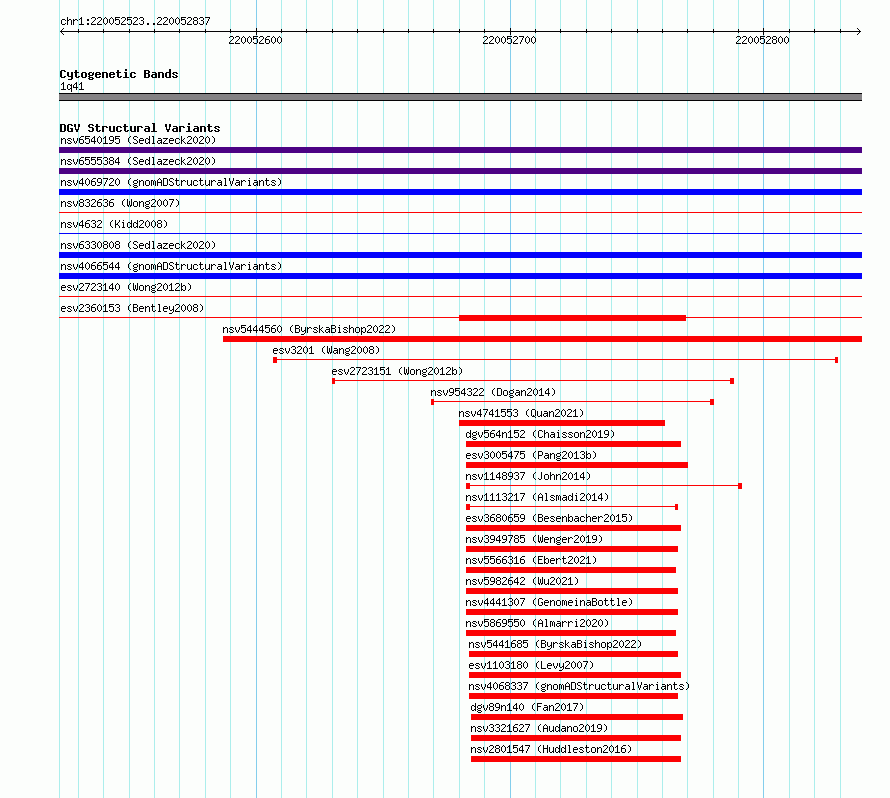Screen dimensions: 890x798
Task: Click the thin red line under esv3201
Action: pyautogui.click(x=556, y=360)
